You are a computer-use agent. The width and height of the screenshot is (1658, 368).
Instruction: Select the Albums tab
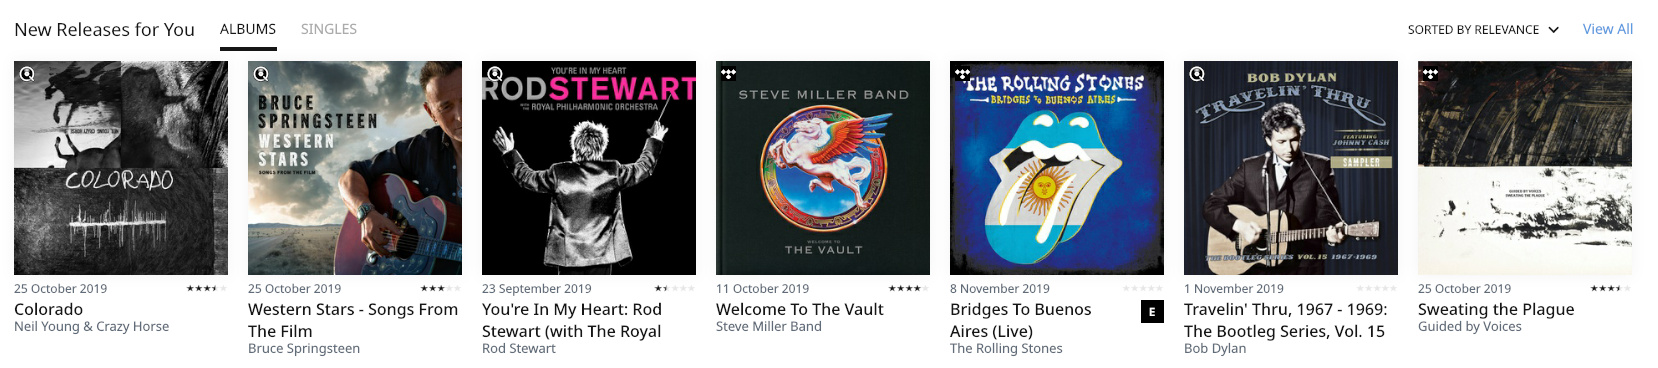(x=248, y=29)
